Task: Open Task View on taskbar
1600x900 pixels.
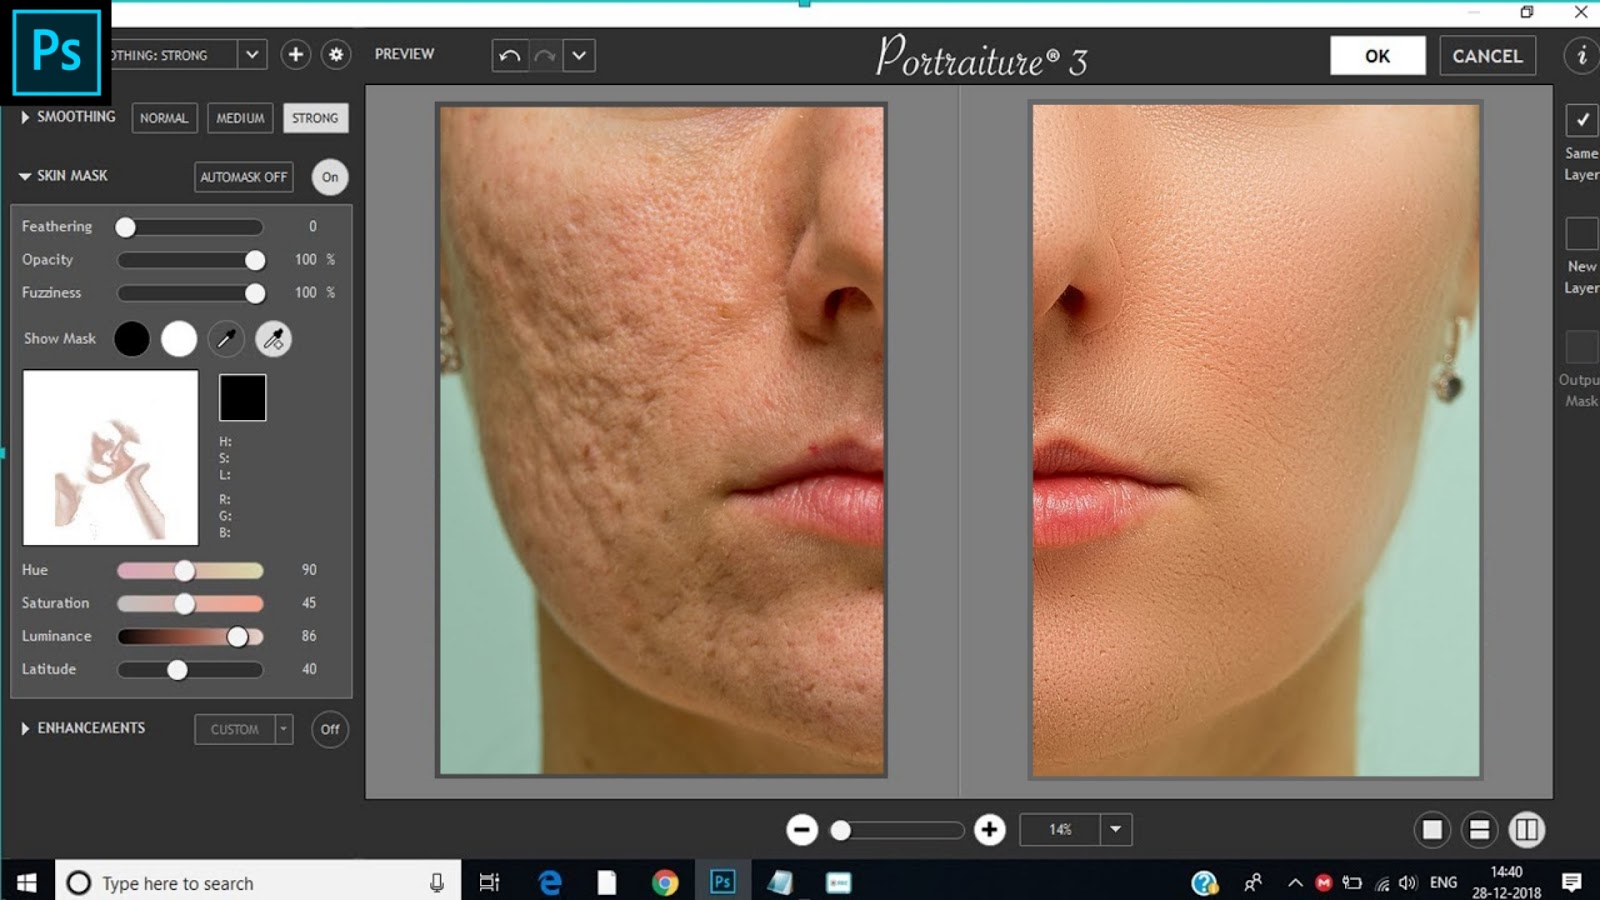Action: tap(489, 883)
